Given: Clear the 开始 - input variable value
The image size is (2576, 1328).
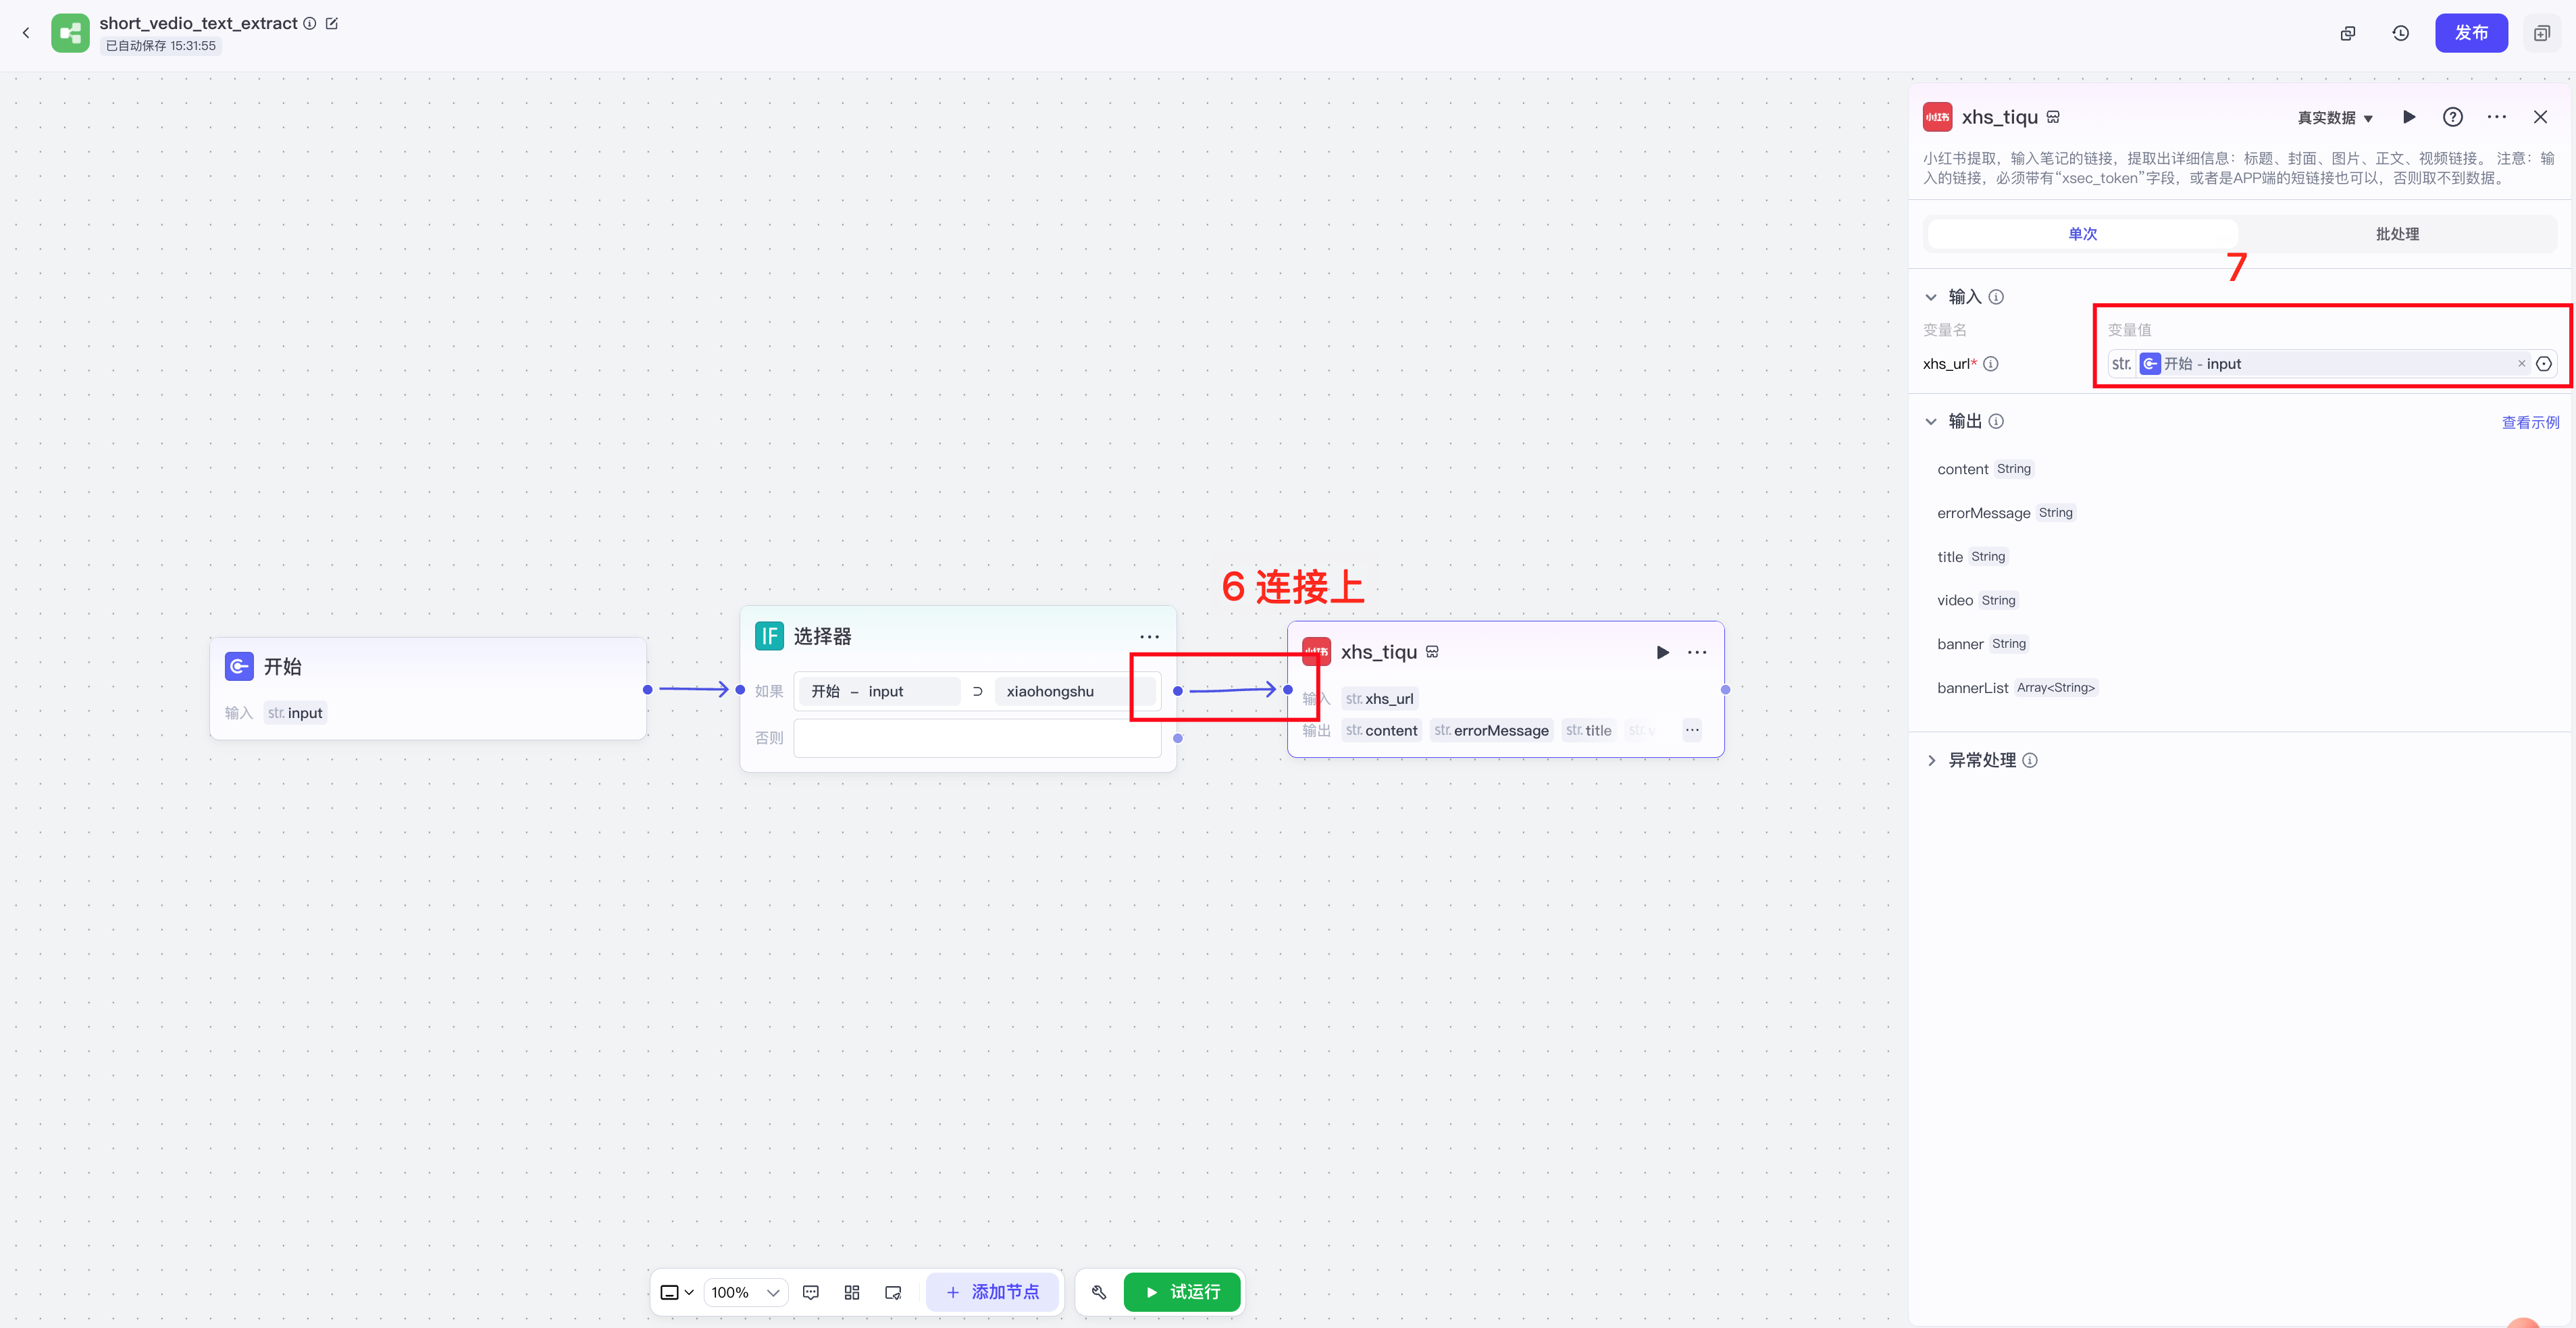Looking at the screenshot, I should [2521, 364].
